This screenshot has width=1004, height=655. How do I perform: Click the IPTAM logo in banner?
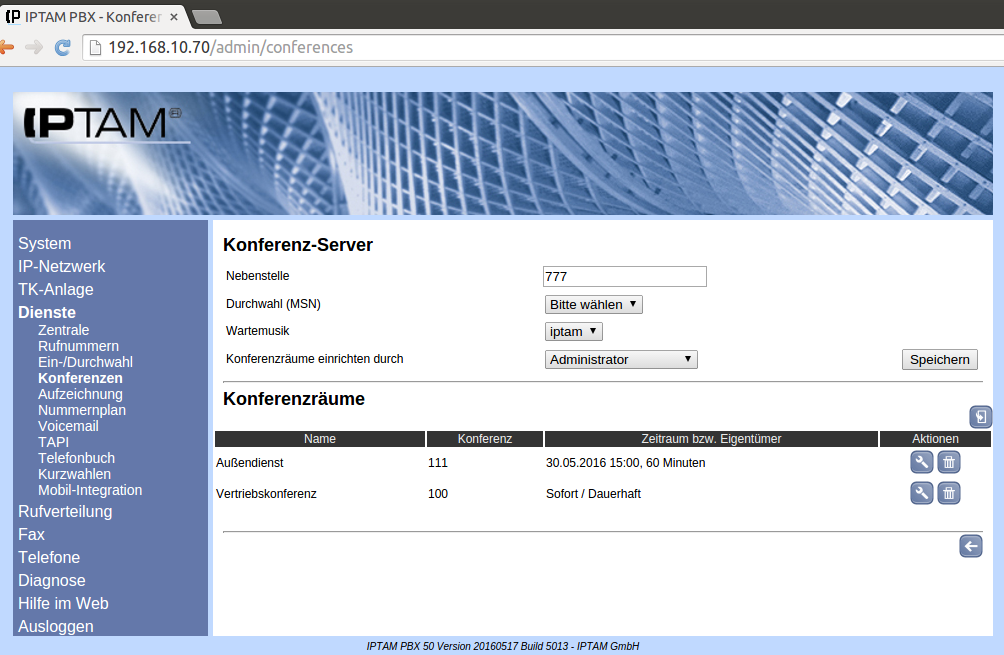(x=97, y=123)
